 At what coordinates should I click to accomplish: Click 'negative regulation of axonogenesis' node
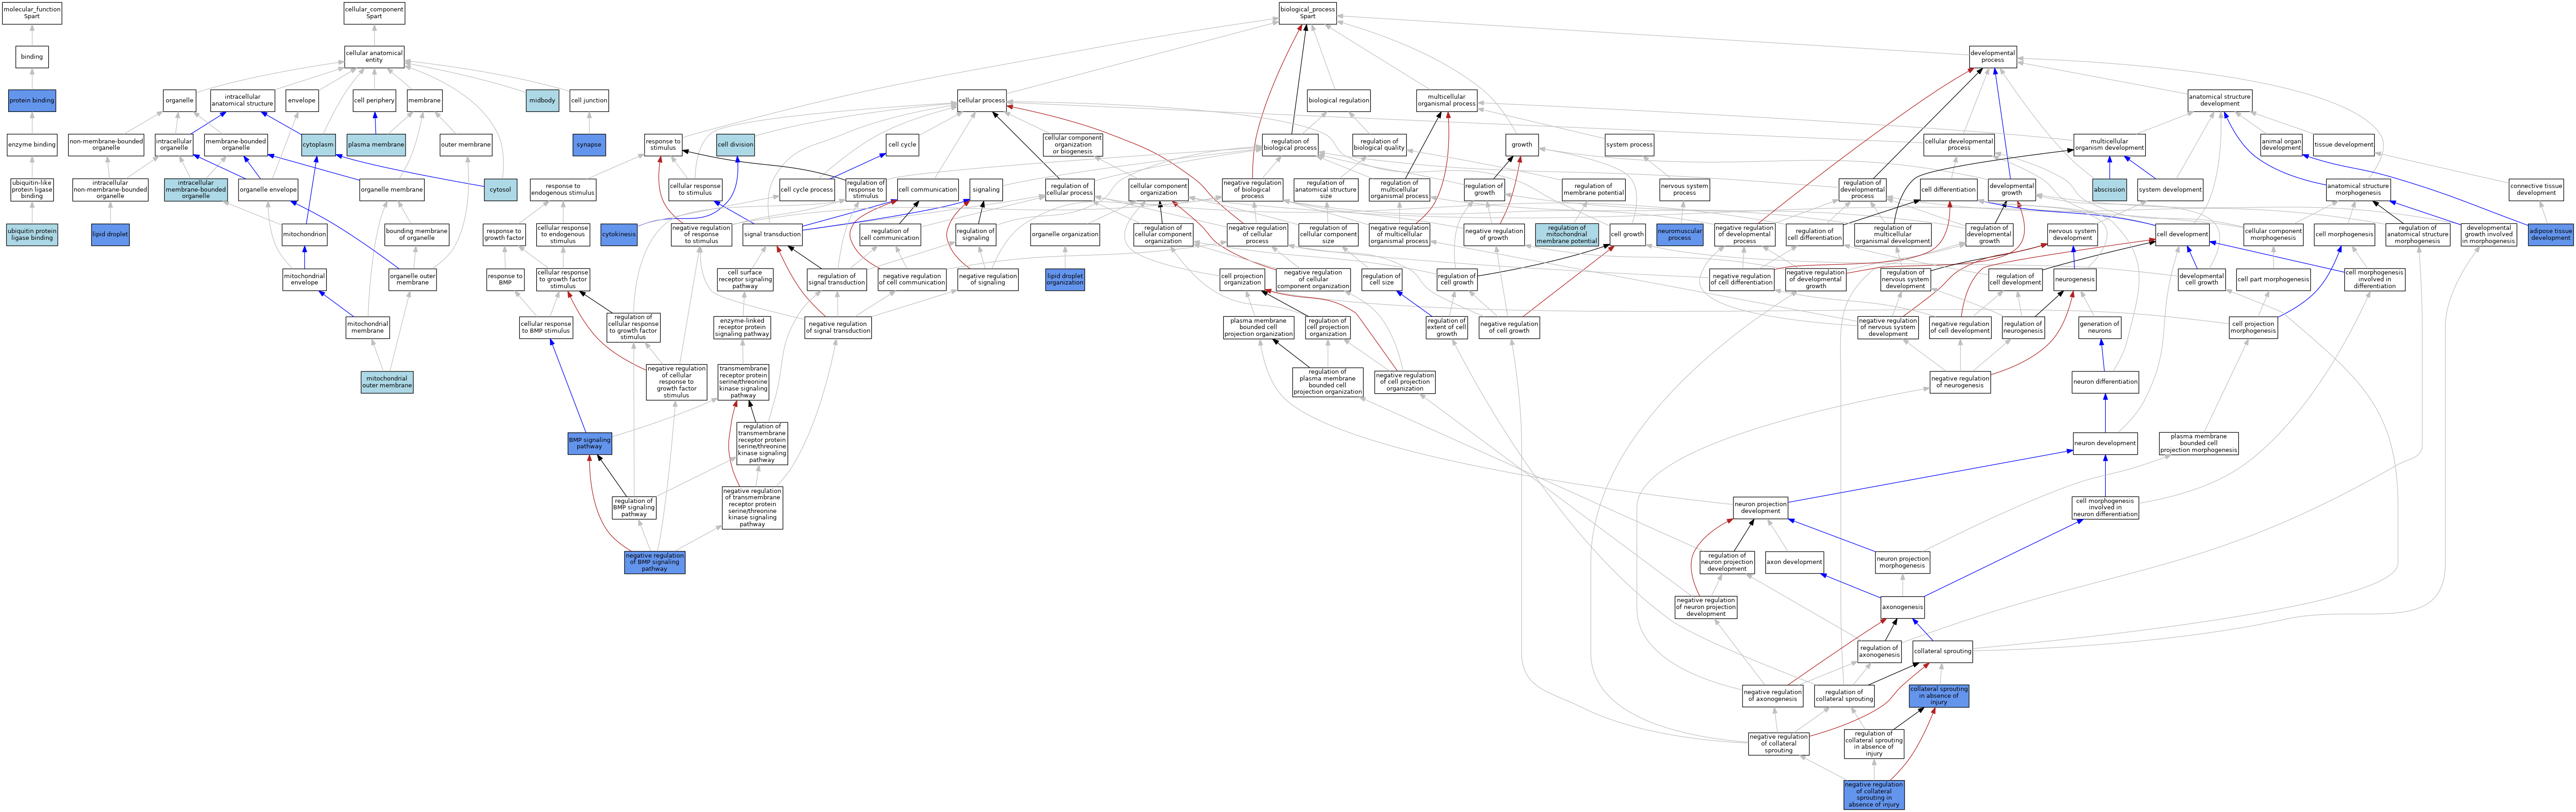[x=1773, y=696]
